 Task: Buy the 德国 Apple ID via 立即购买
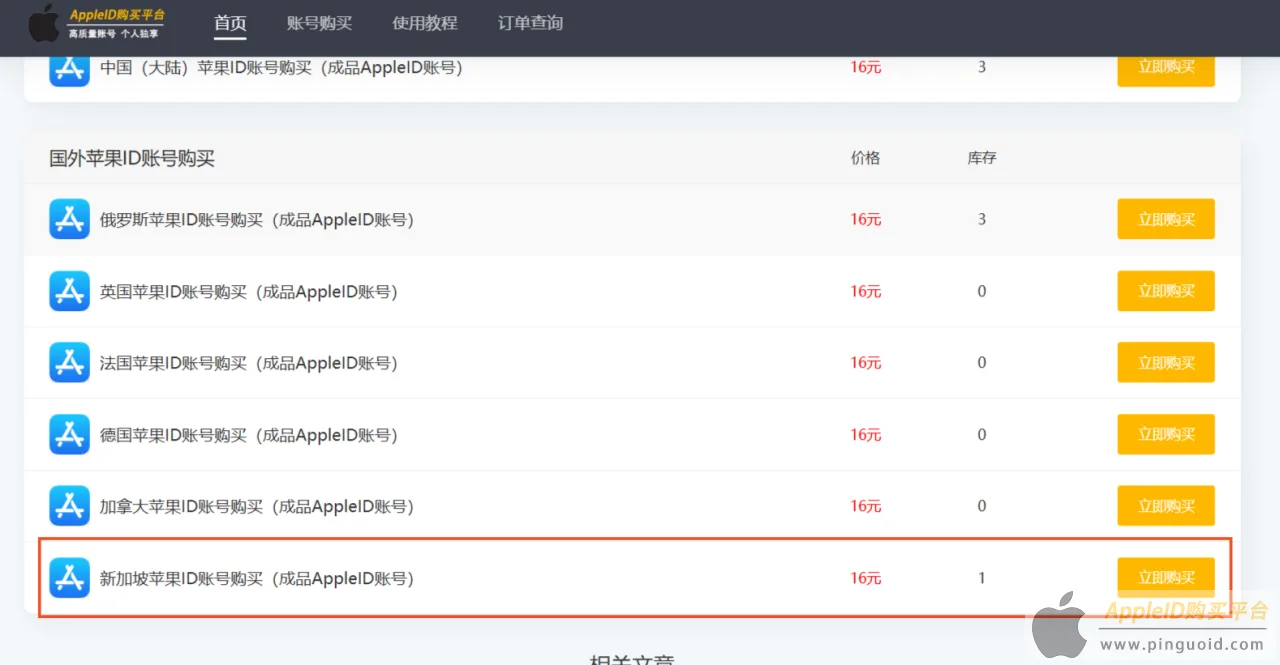[1166, 435]
